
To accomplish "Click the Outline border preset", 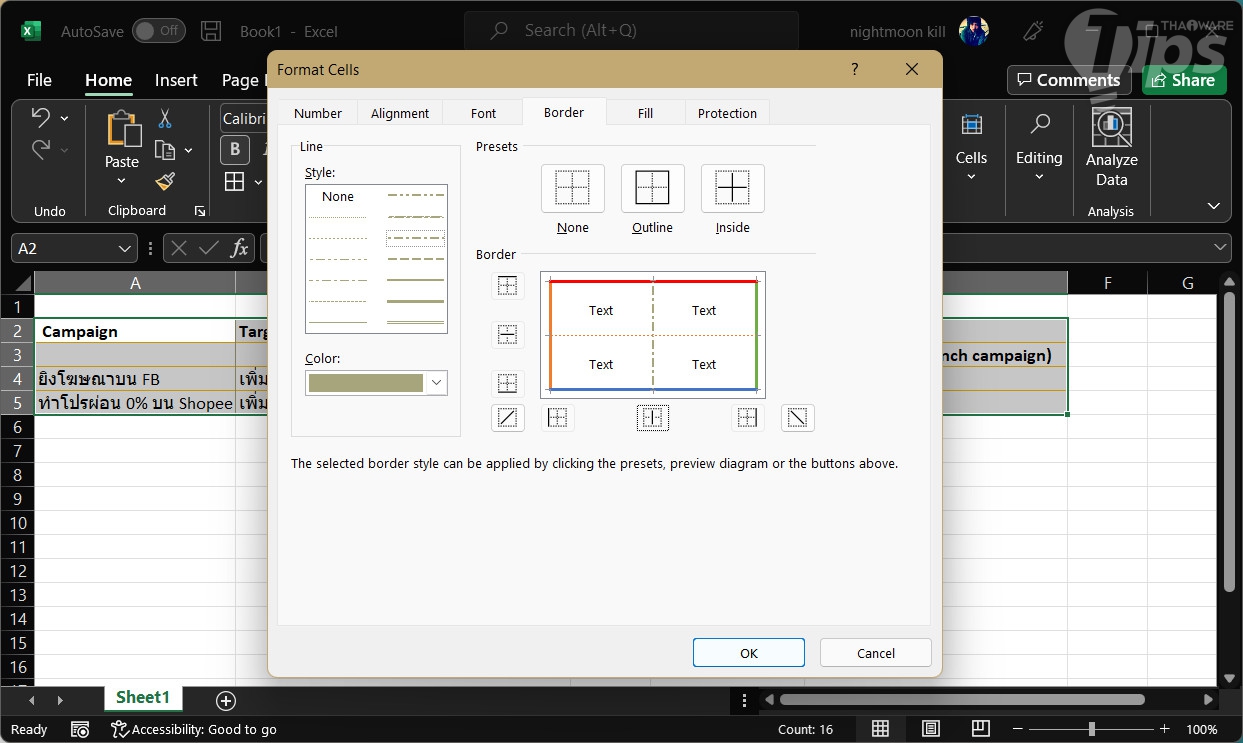I will [x=652, y=188].
